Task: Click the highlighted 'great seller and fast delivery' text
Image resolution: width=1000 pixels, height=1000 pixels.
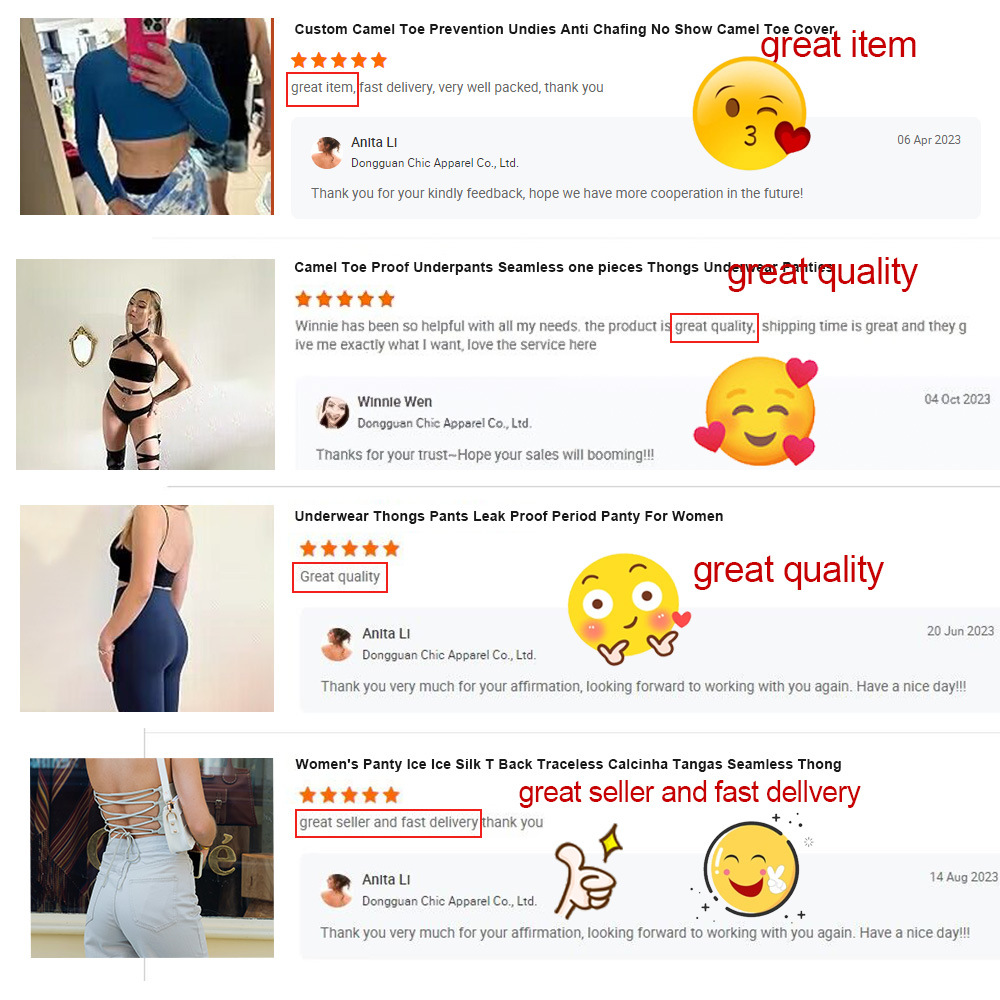Action: 388,823
